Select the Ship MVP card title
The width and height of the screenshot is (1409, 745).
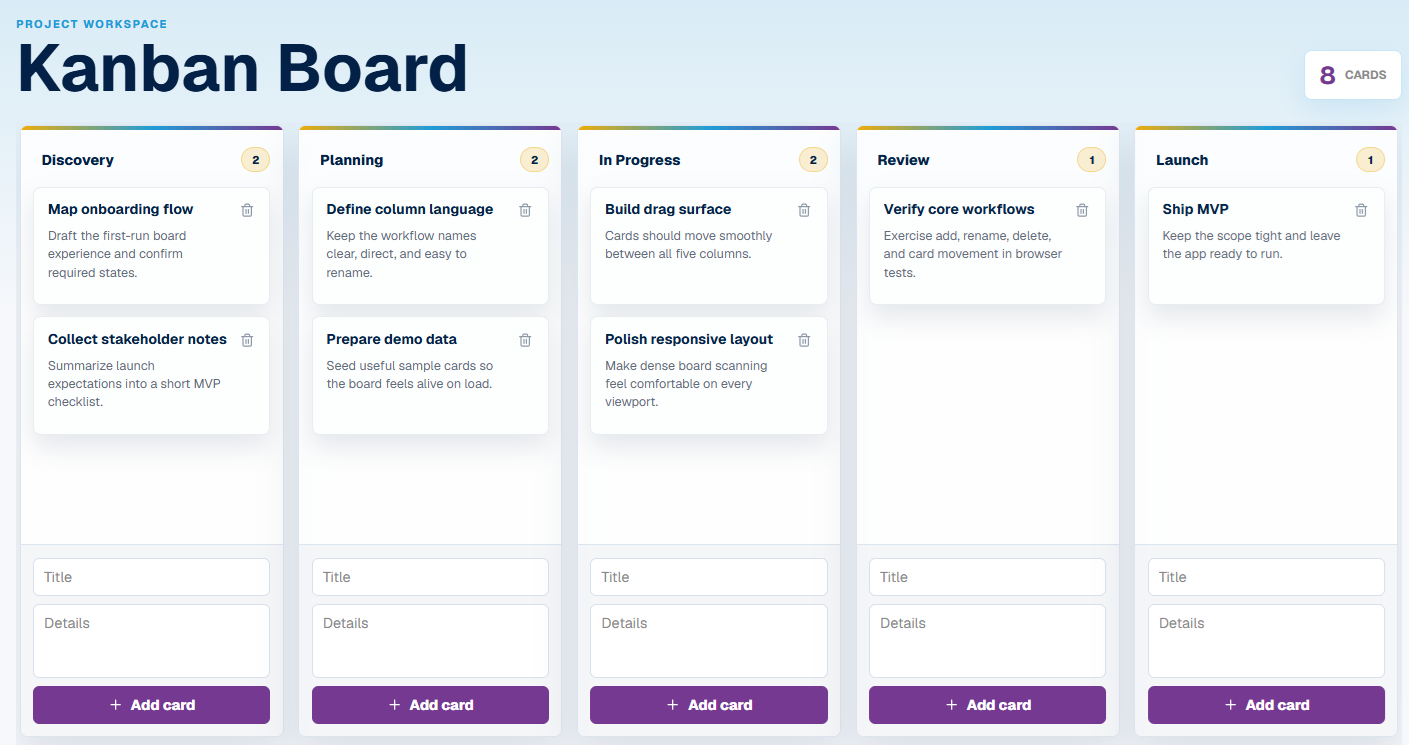(1196, 209)
